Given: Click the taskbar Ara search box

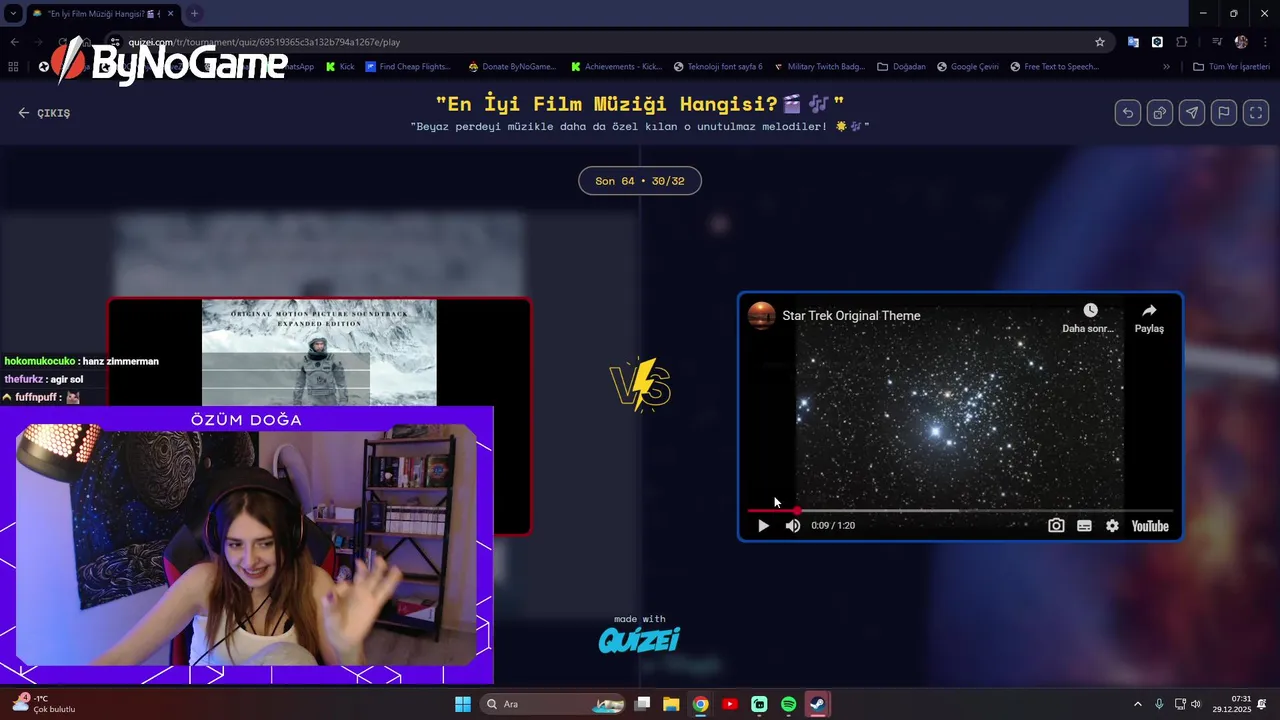Looking at the screenshot, I should 555,704.
